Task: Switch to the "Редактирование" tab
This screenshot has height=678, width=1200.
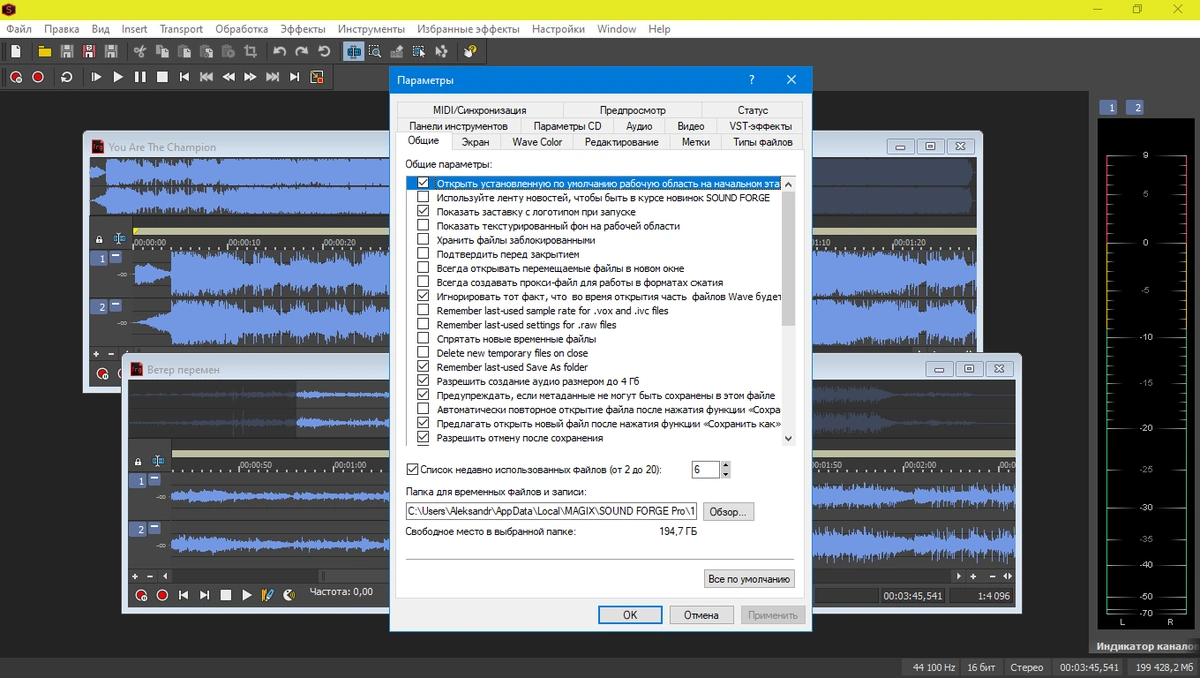Action: (621, 142)
